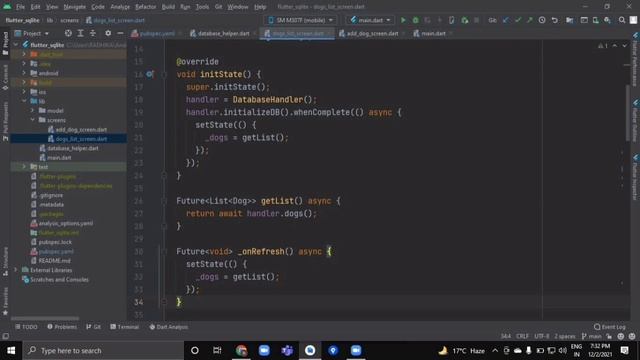Image resolution: width=640 pixels, height=360 pixels.
Task: Select add_dog_screen.dart in project tree
Action: coord(81,129)
